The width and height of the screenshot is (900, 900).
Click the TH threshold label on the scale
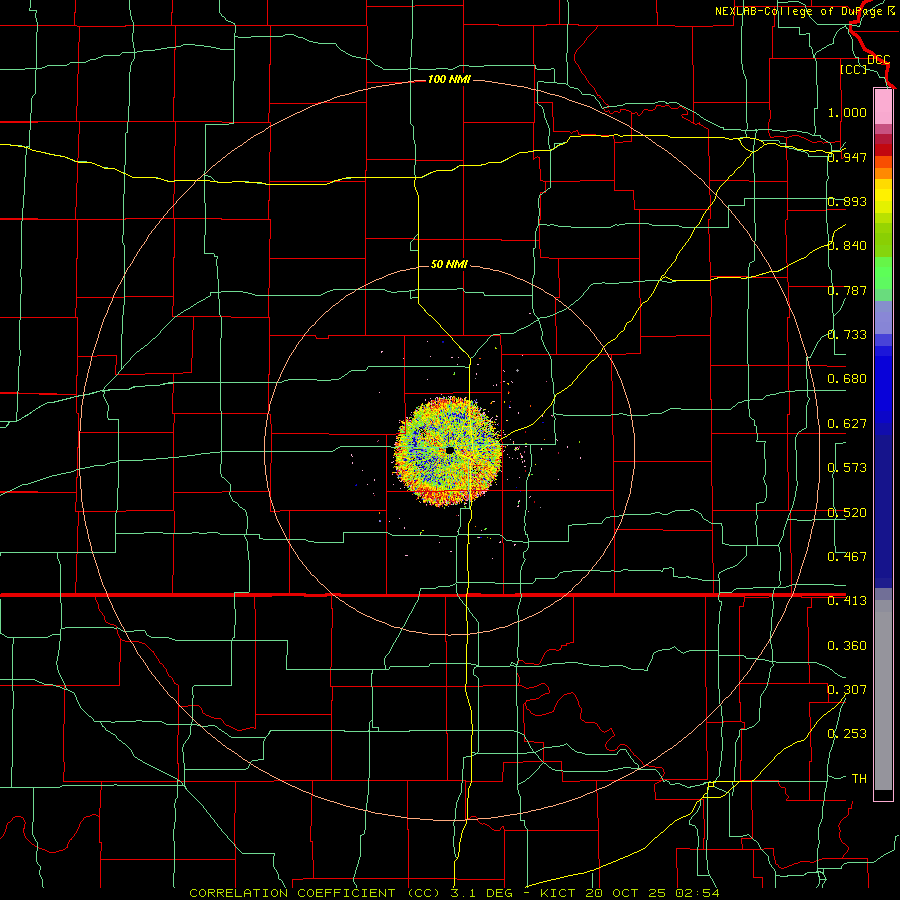click(859, 778)
